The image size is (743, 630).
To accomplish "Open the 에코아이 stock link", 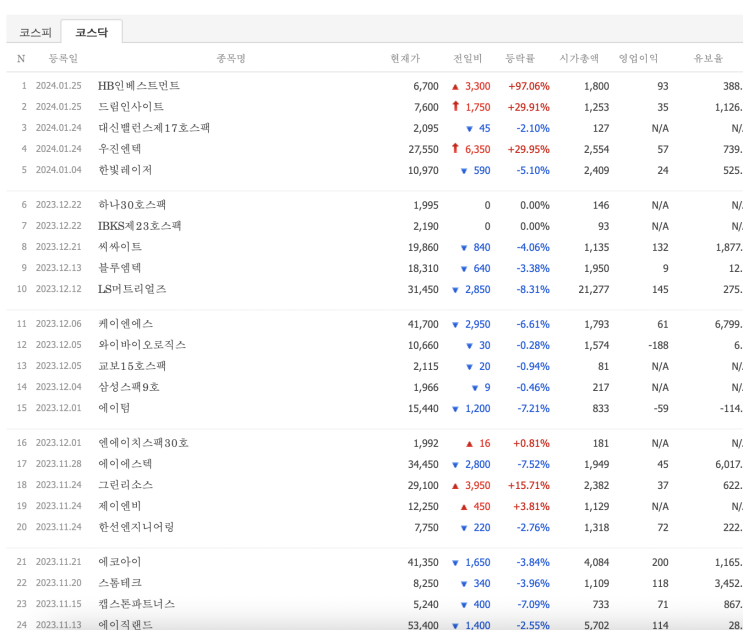I will click(119, 562).
